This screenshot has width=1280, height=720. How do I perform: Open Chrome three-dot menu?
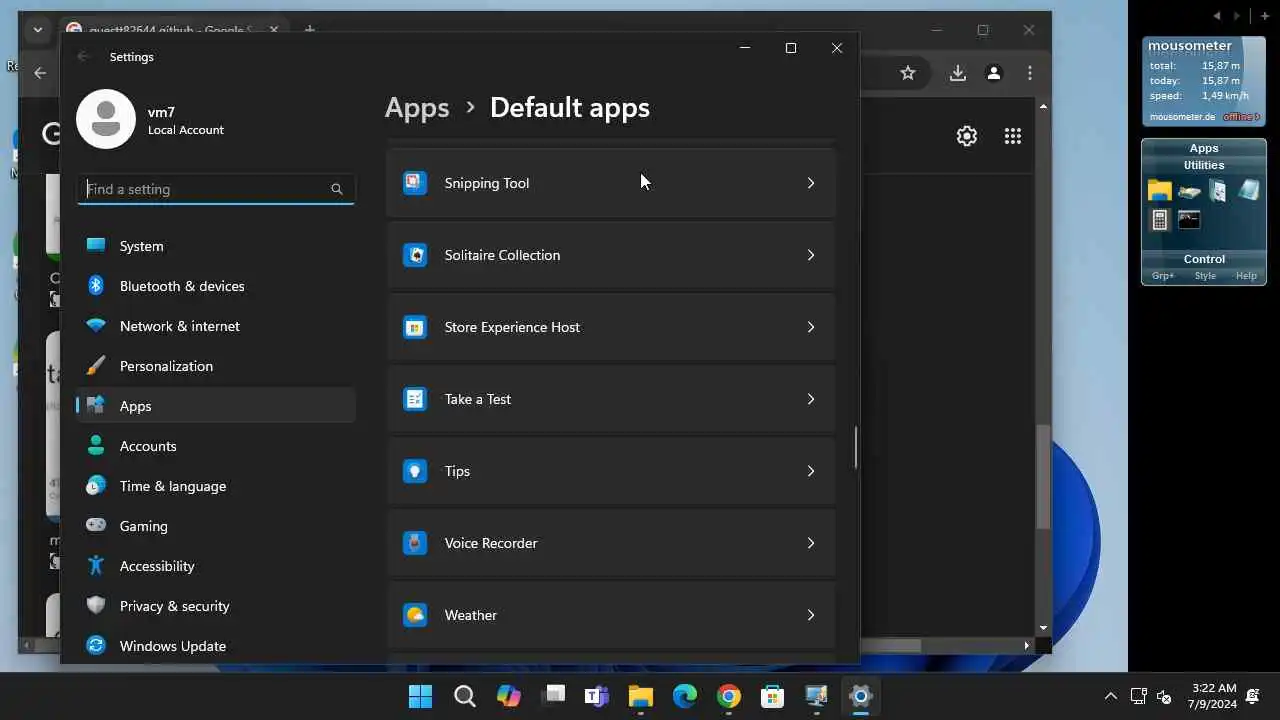pos(1030,73)
